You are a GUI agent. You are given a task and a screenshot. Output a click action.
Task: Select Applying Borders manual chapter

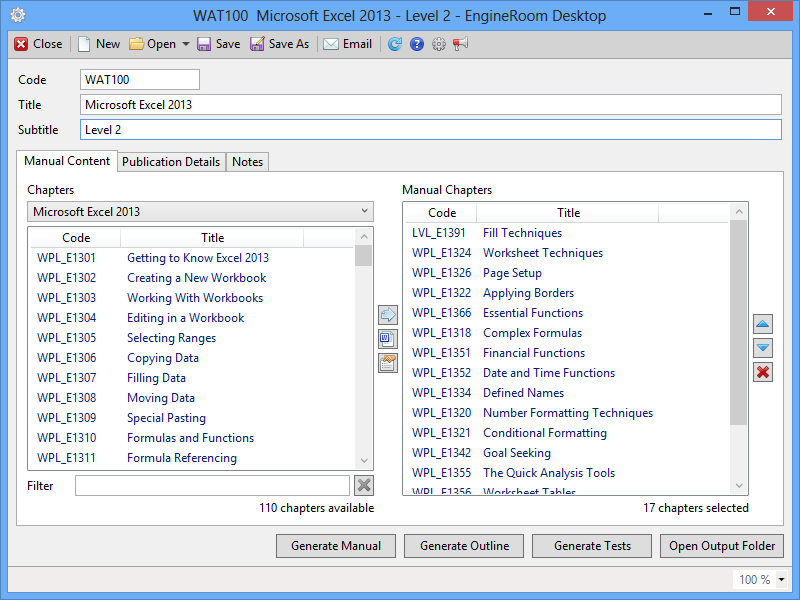(x=567, y=292)
